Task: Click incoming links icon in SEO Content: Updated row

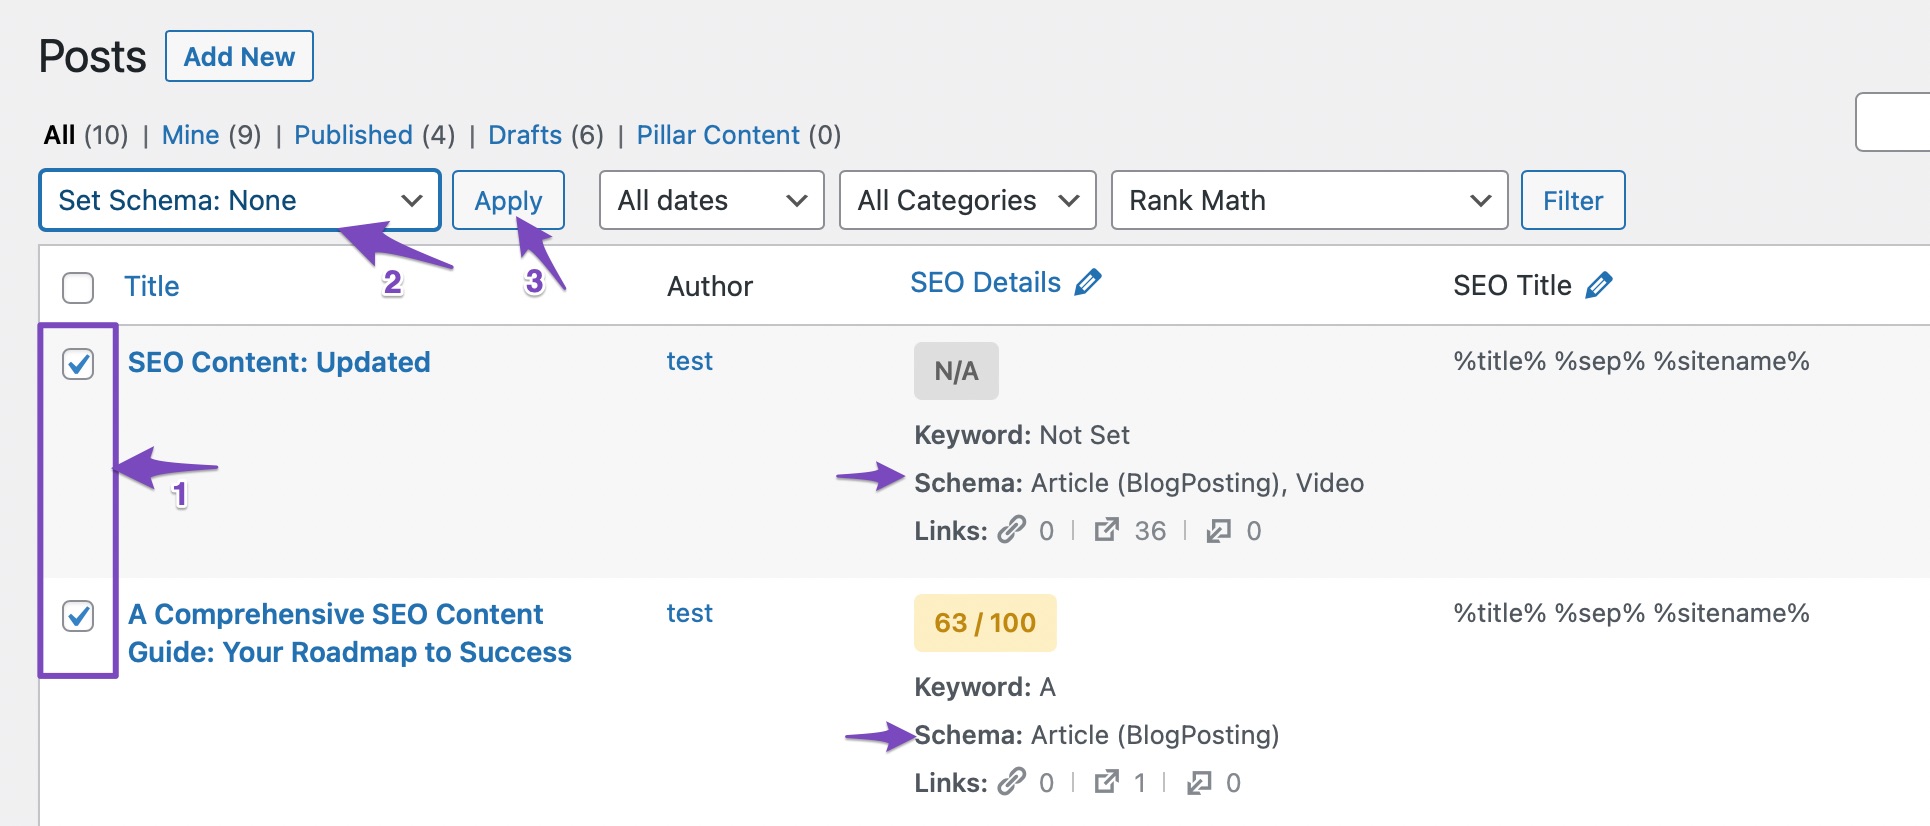Action: [1218, 530]
